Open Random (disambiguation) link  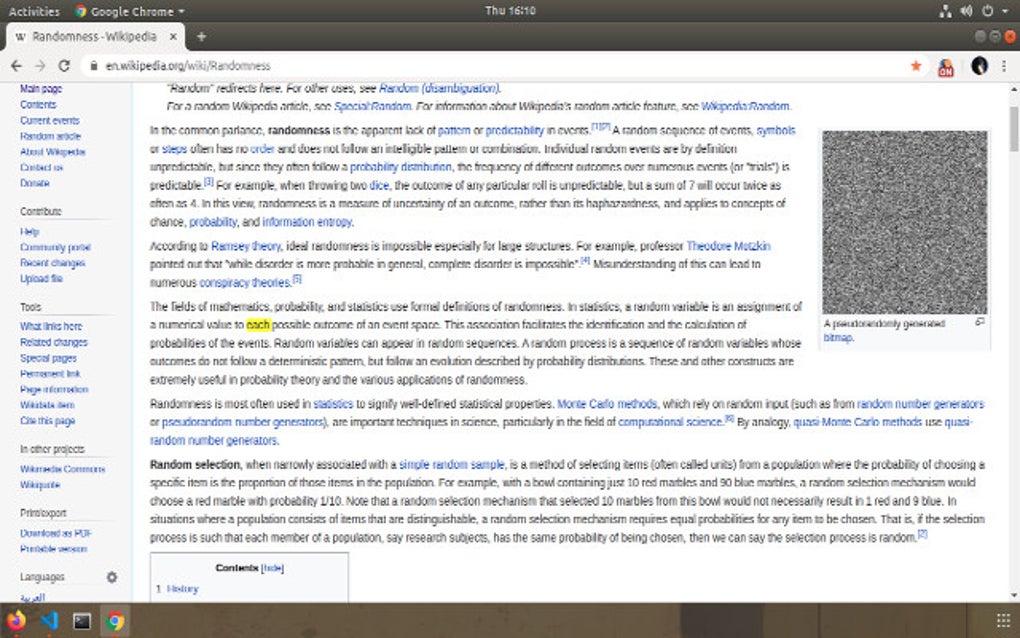pyautogui.click(x=439, y=88)
